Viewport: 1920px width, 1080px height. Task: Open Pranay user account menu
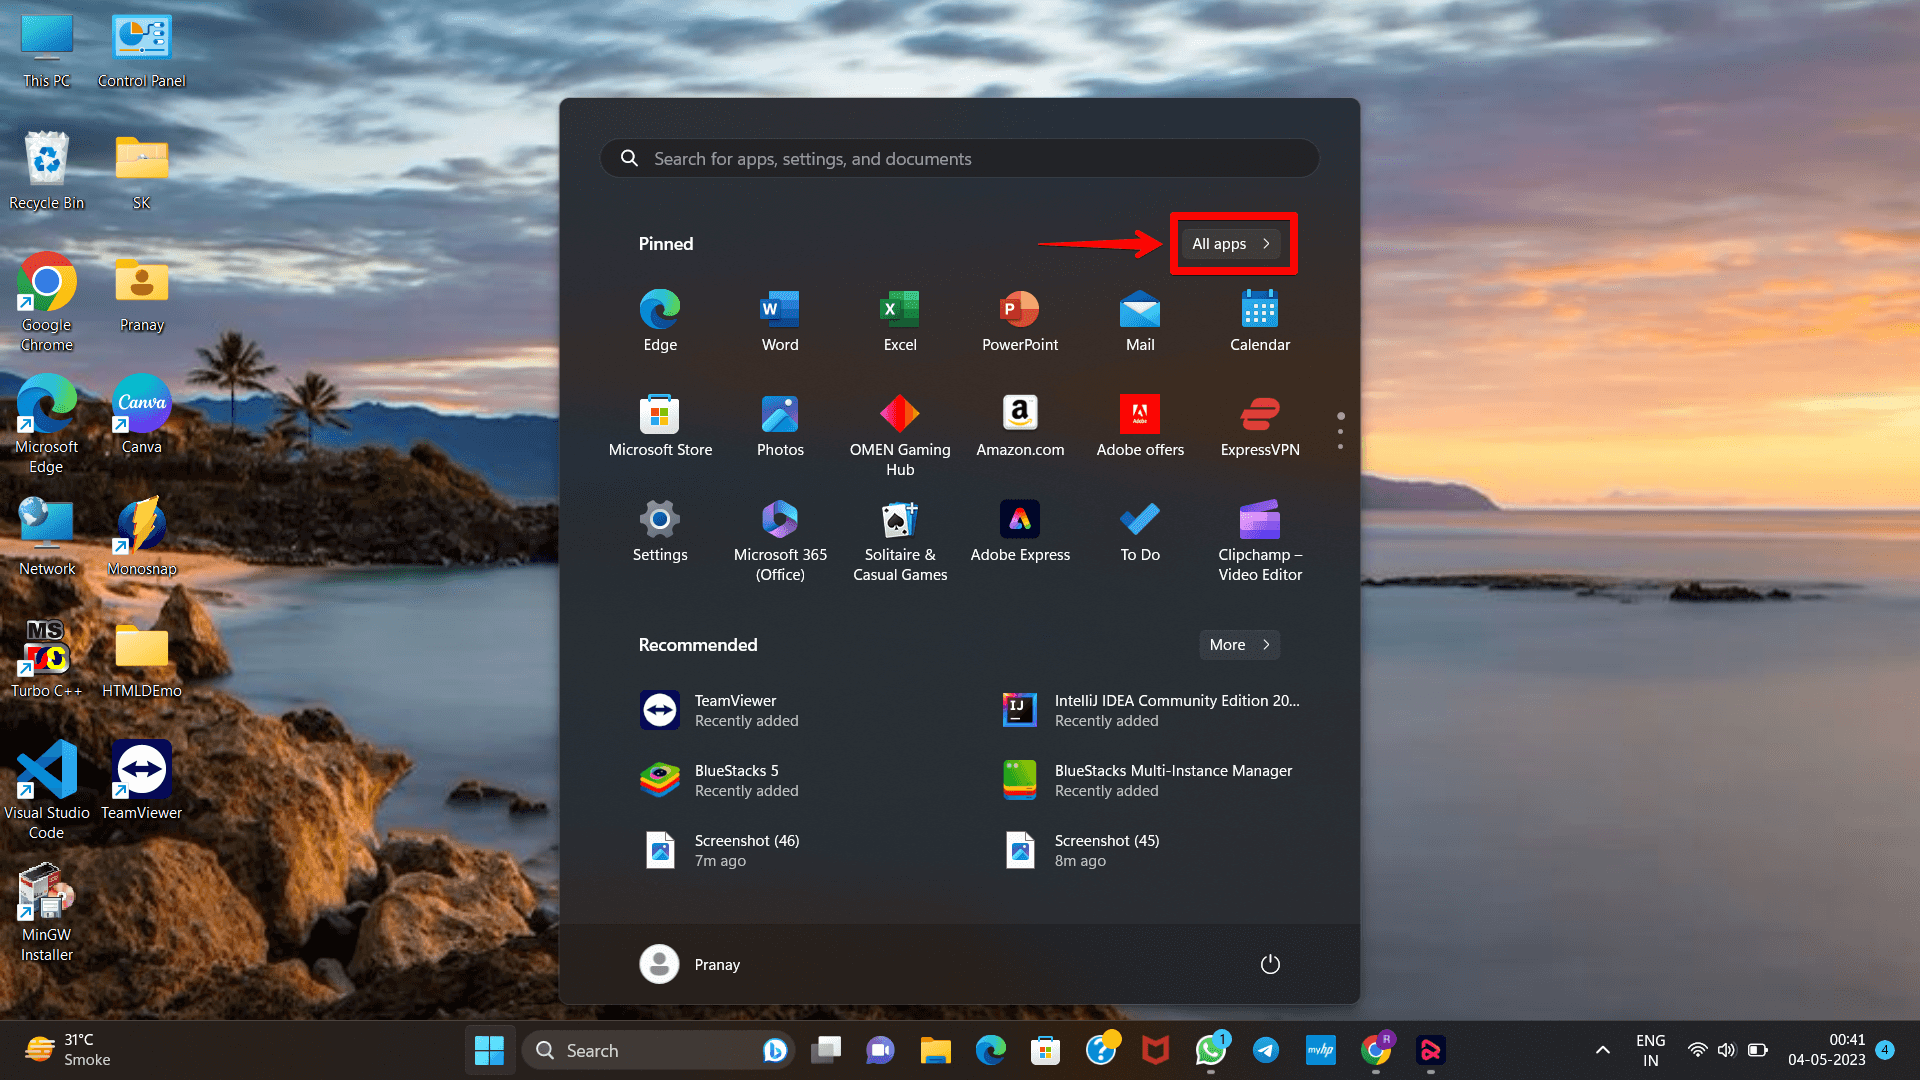click(690, 964)
